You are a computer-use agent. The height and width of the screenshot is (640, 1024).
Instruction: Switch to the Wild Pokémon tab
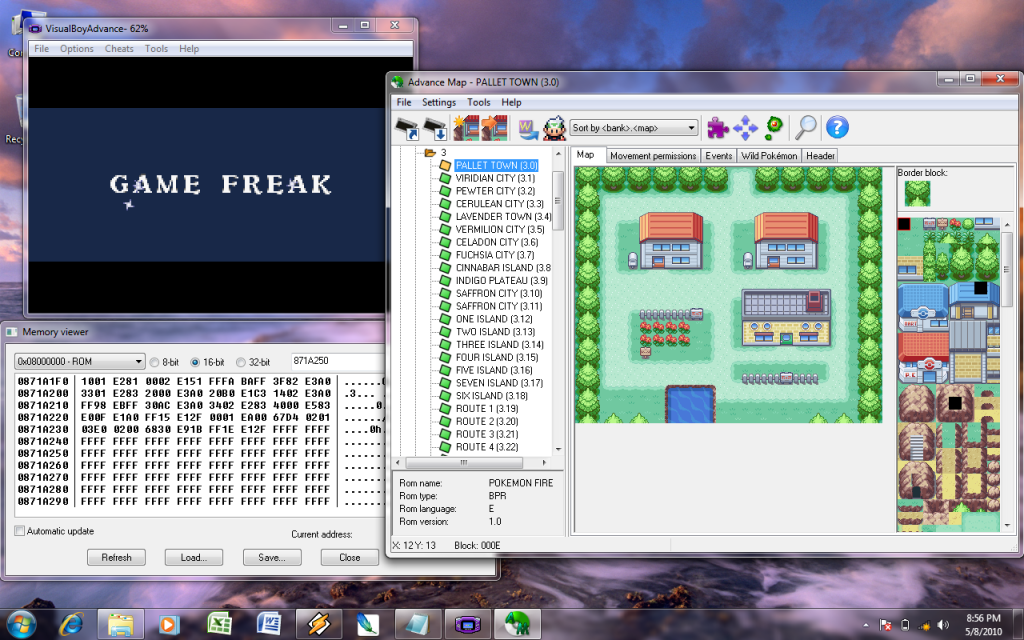point(769,156)
